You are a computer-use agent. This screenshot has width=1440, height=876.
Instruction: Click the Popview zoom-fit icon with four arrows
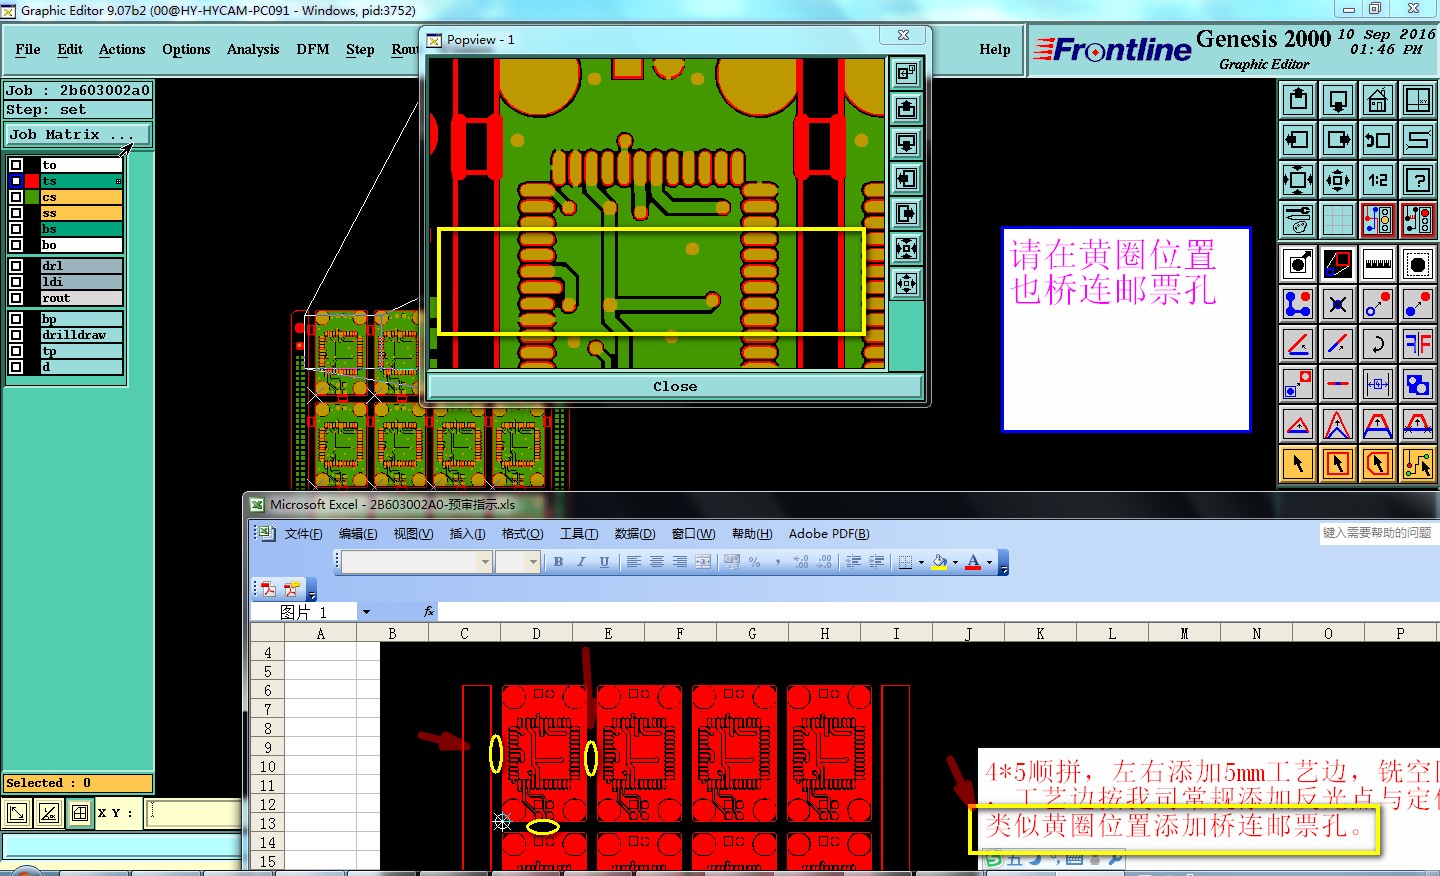coord(906,248)
